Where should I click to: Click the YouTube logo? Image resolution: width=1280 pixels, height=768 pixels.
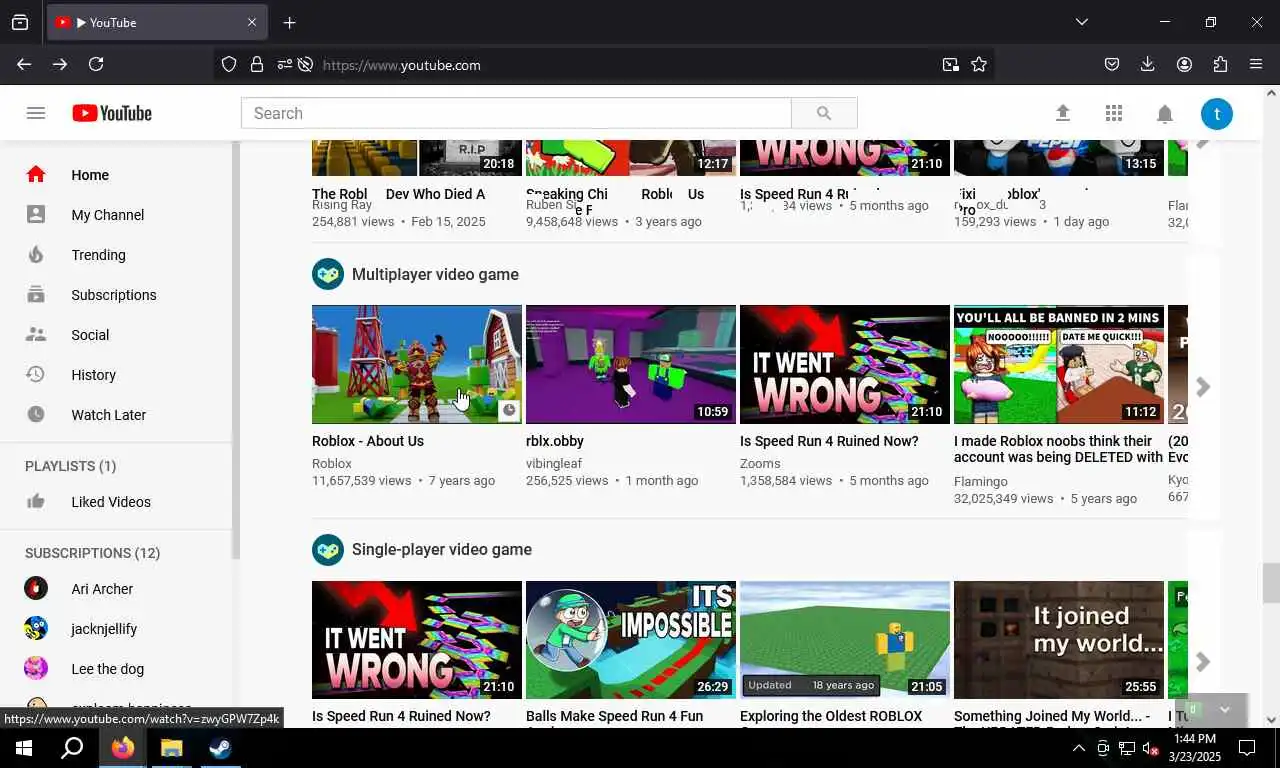(x=112, y=113)
